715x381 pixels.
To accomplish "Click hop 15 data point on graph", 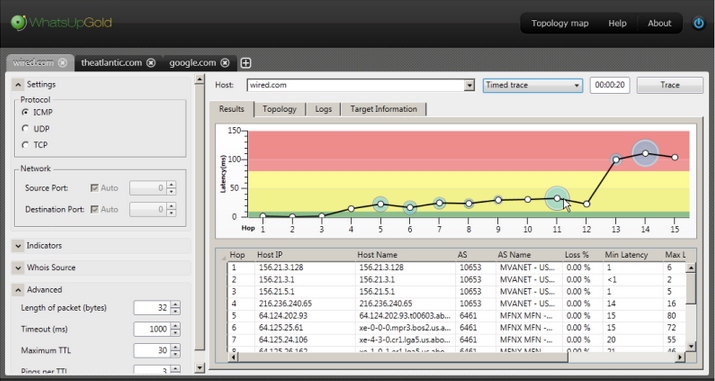I will 675,157.
